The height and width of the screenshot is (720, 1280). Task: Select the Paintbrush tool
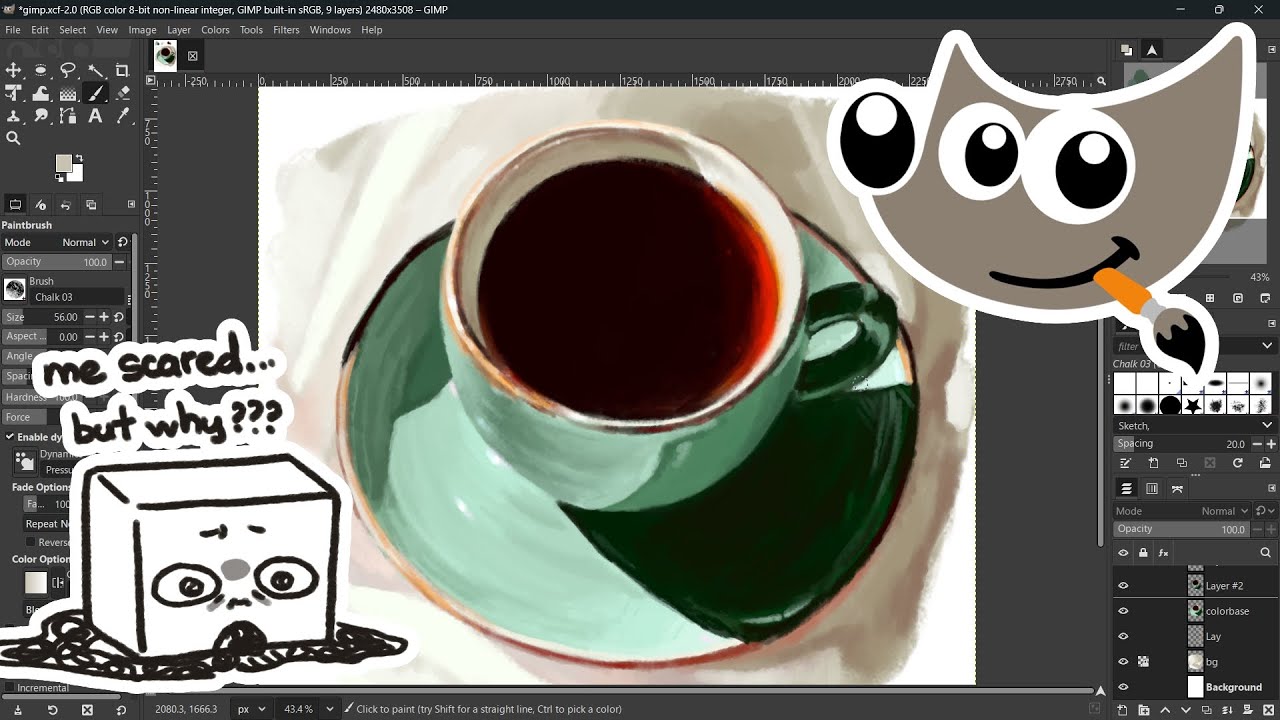tap(96, 93)
